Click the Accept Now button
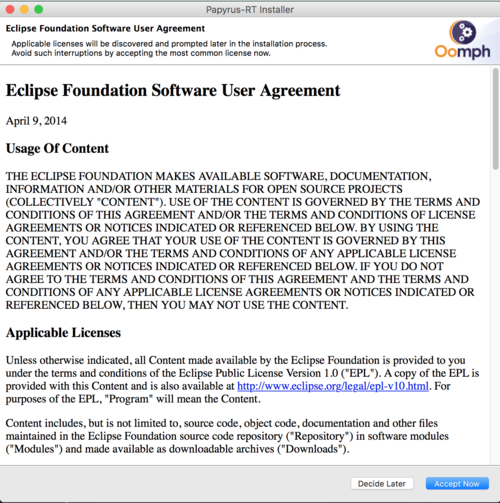This screenshot has width=500, height=503. [x=457, y=483]
